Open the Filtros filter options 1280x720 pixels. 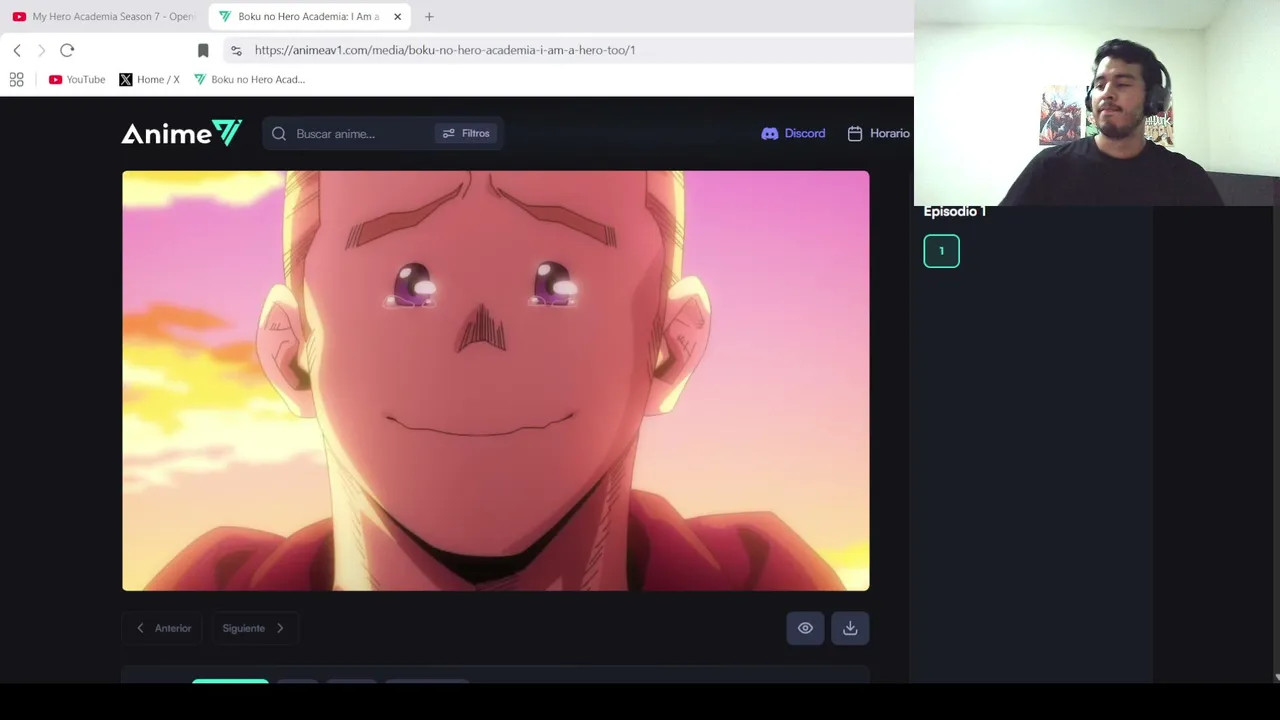(466, 133)
